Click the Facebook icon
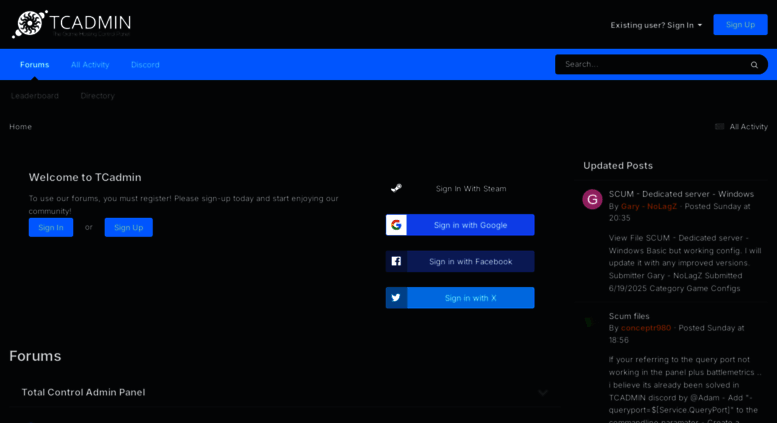Image resolution: width=777 pixels, height=423 pixels. [x=396, y=261]
